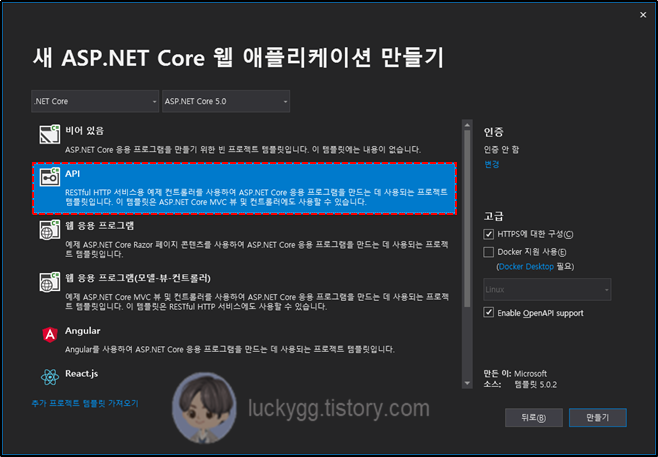Toggle the HTTPS에 대한 구성 checkbox
The image size is (658, 457).
[488, 234]
